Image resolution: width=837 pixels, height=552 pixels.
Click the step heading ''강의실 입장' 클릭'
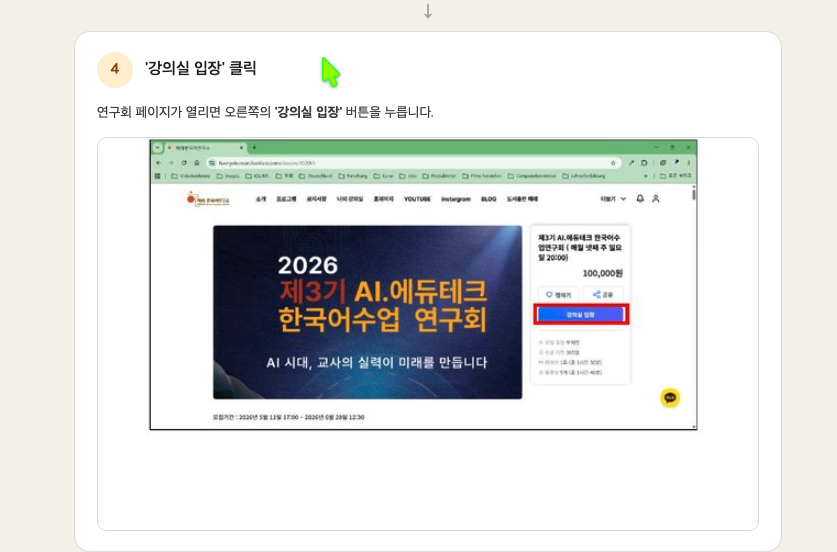click(x=200, y=68)
